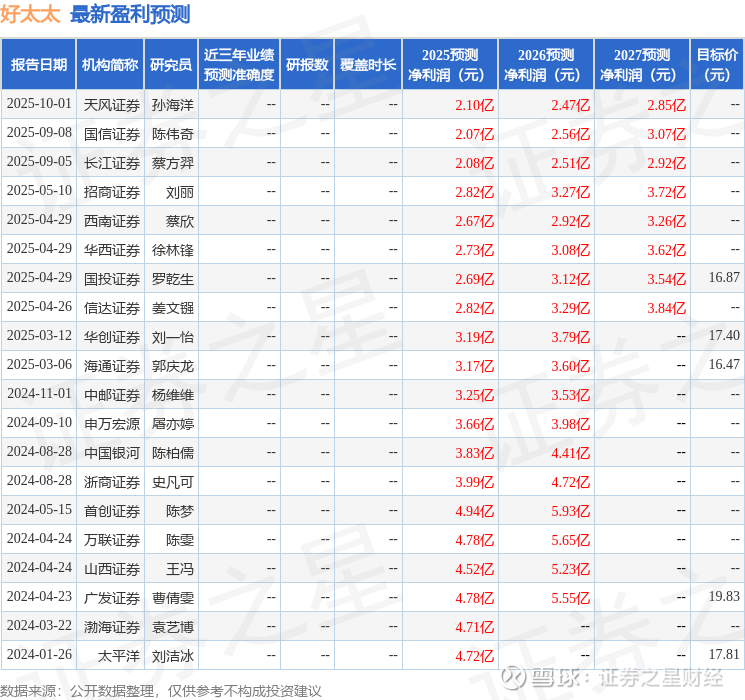
Task: Click researcher 徐林锋
Action: click(x=173, y=250)
